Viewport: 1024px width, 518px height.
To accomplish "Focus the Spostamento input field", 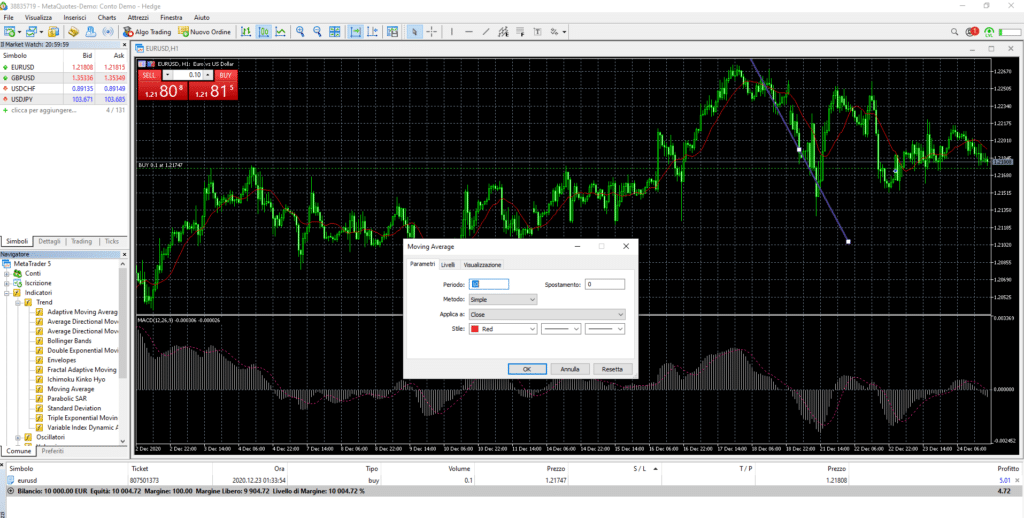I will [605, 284].
